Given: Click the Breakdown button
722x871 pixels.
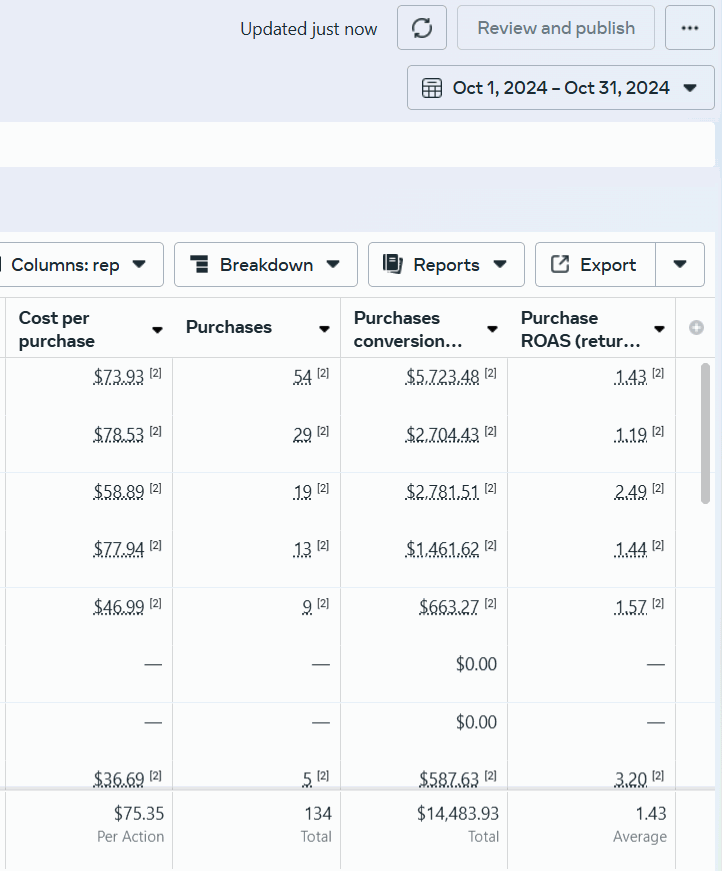Looking at the screenshot, I should coord(265,264).
